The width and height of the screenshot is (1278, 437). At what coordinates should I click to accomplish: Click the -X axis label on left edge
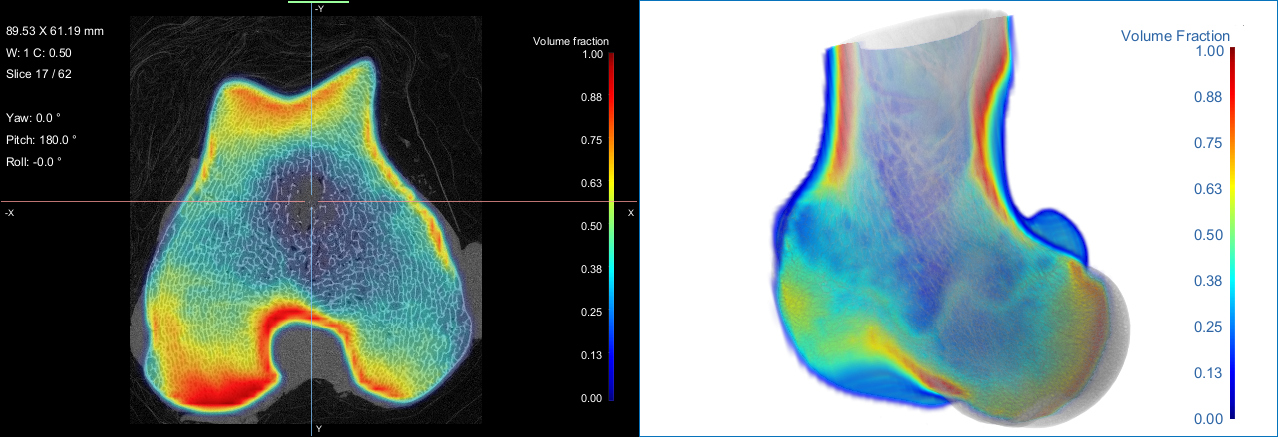click(x=9, y=213)
